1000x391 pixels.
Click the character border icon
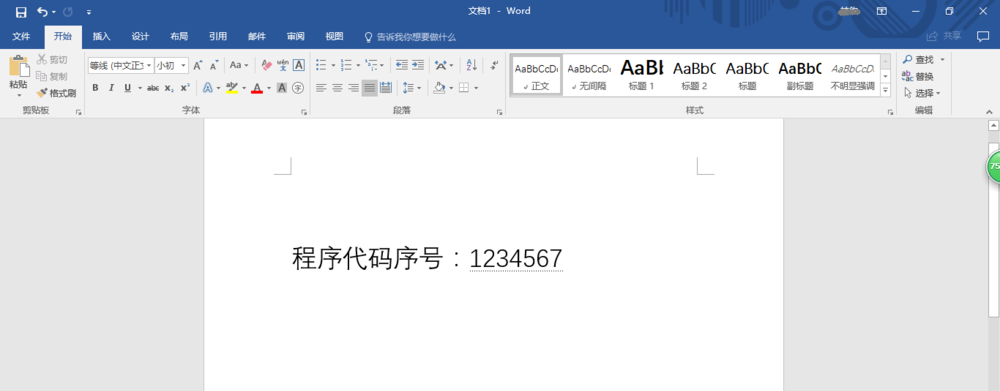tap(298, 65)
